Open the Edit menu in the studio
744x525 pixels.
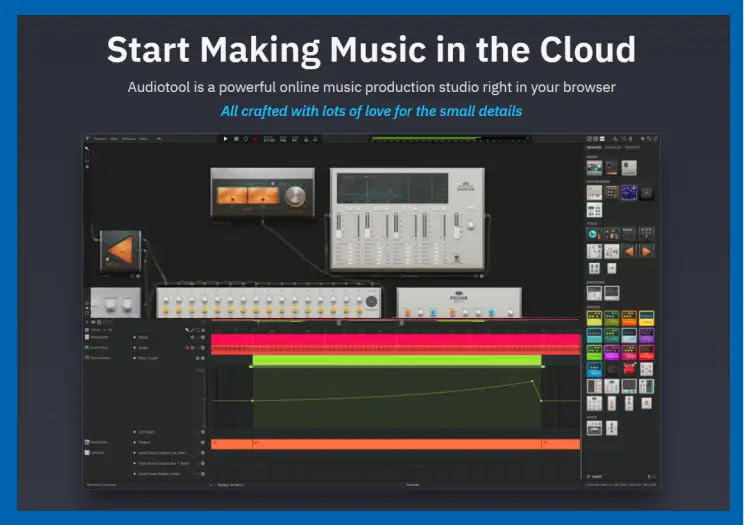tap(114, 139)
